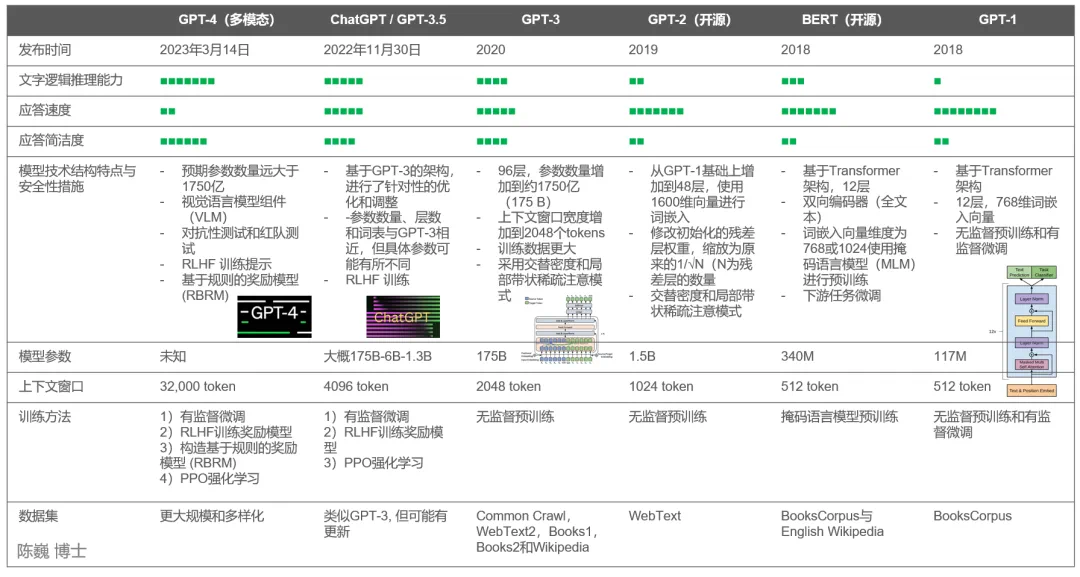Click the '模型参数' row label
The width and height of the screenshot is (1080, 577).
pyautogui.click(x=45, y=357)
